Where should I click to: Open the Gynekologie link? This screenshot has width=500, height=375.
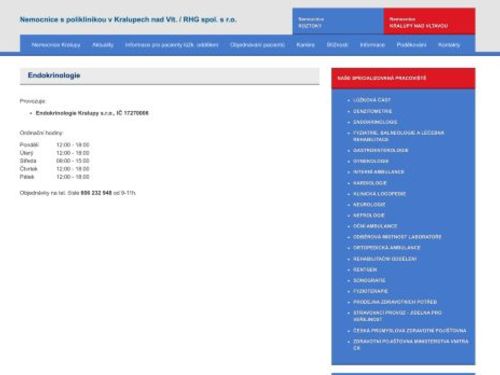(x=371, y=161)
